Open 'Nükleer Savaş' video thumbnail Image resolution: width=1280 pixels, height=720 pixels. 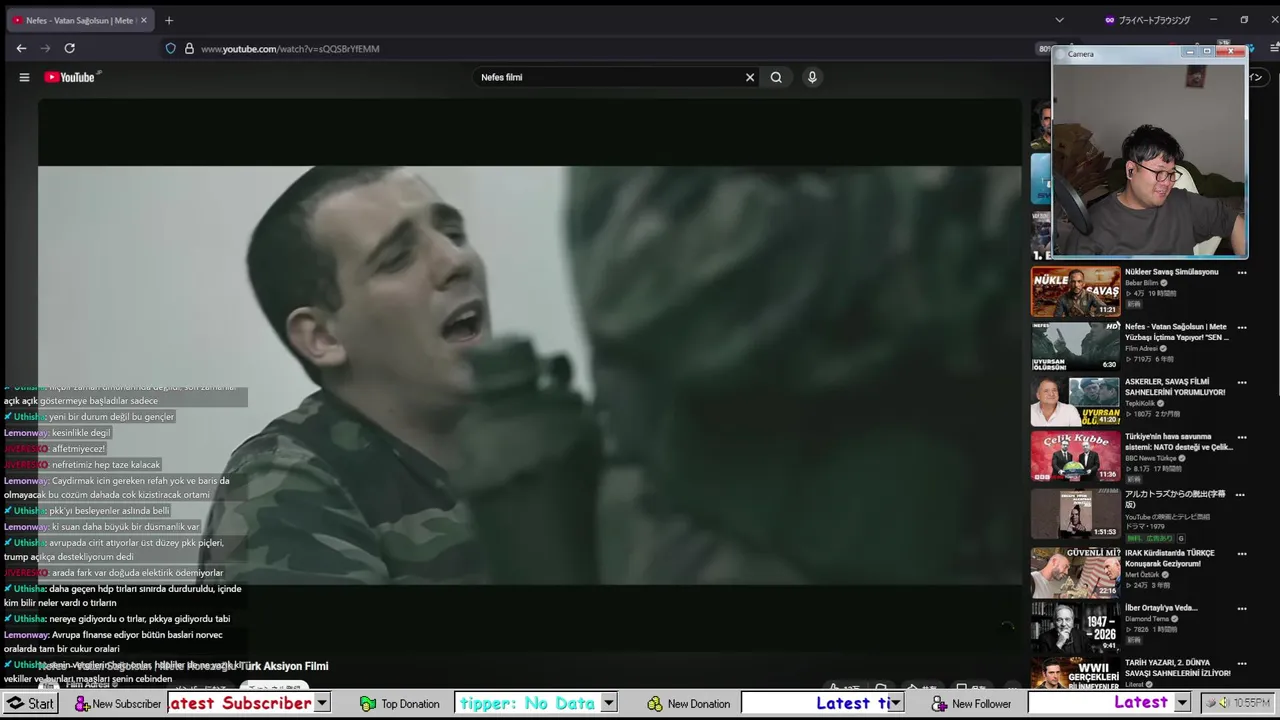point(1075,291)
